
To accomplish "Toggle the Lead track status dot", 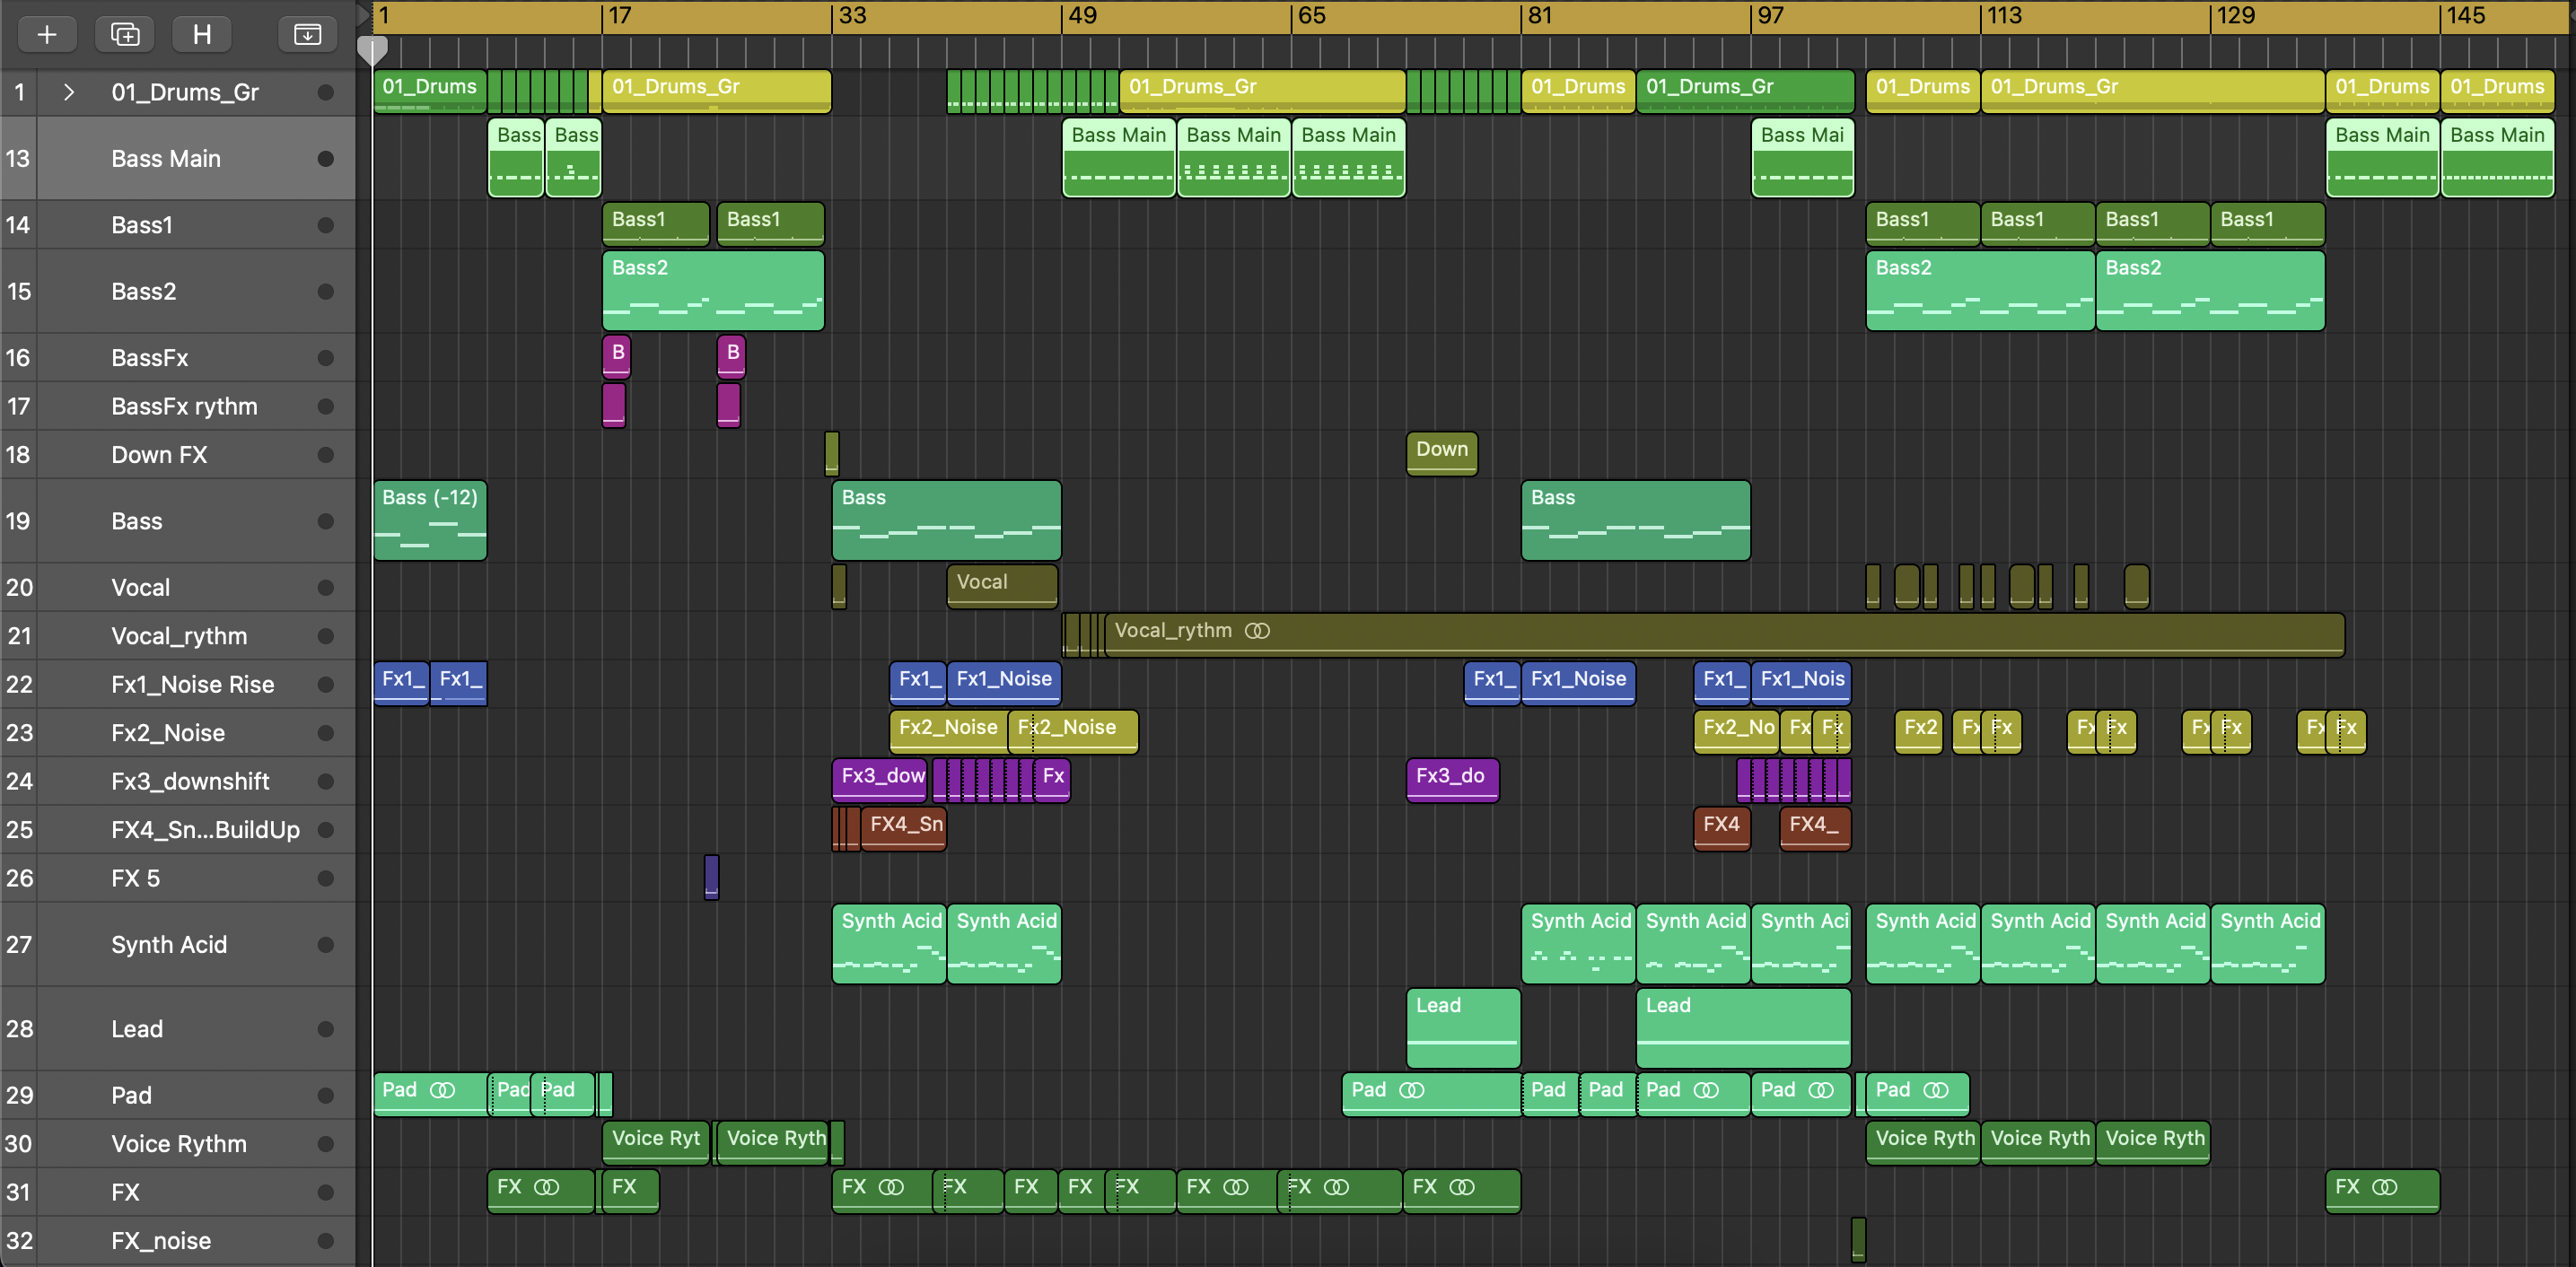I will click(325, 1029).
